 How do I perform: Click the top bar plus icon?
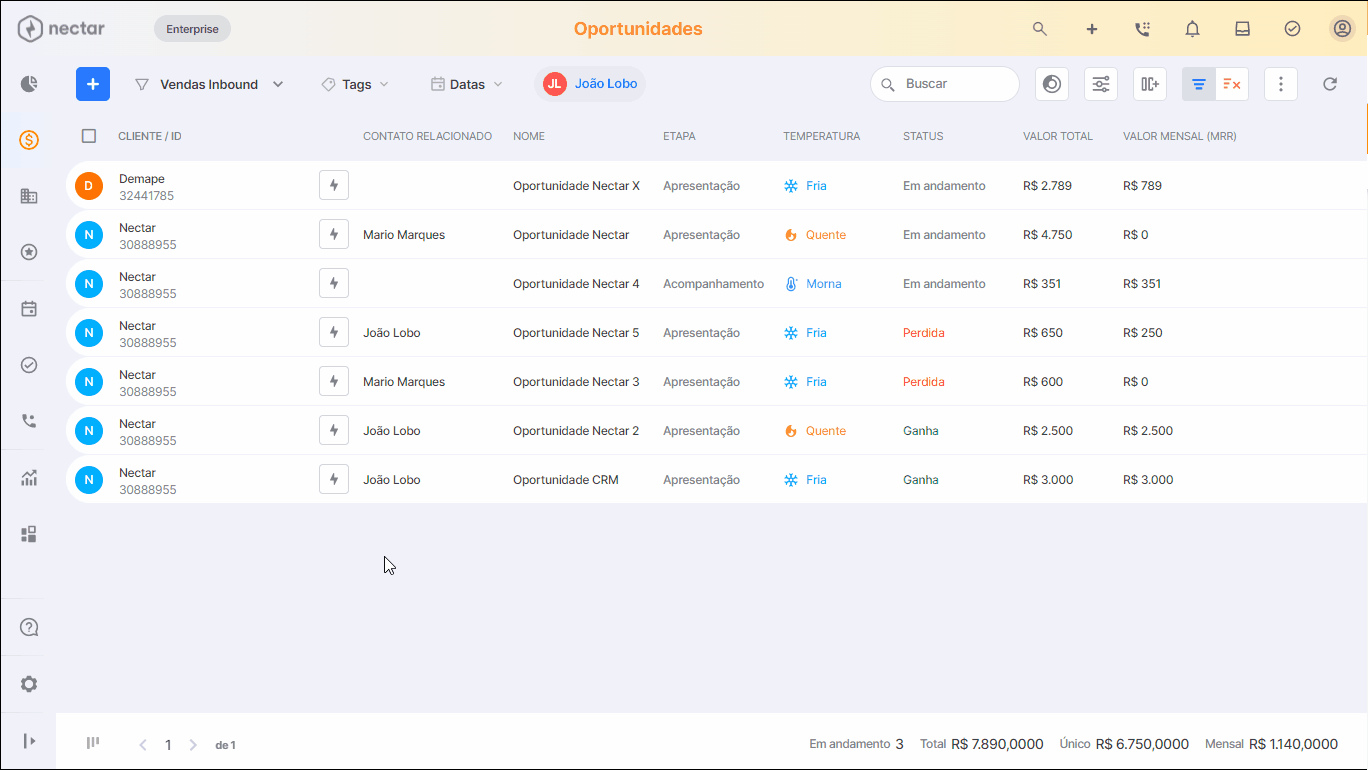coord(1092,29)
